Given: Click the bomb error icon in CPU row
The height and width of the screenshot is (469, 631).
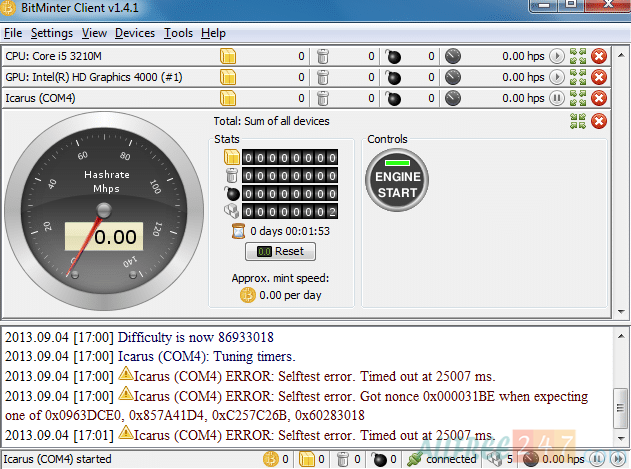Looking at the screenshot, I should (393, 56).
